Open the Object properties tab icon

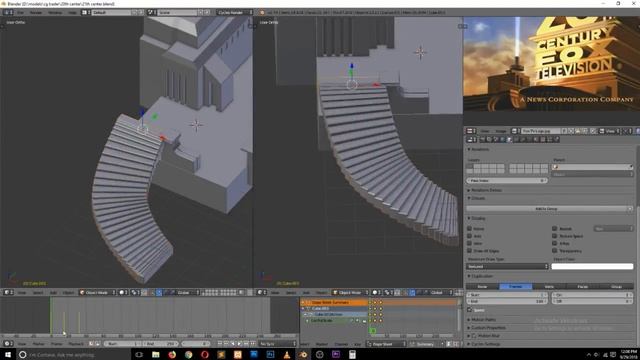pos(509,140)
